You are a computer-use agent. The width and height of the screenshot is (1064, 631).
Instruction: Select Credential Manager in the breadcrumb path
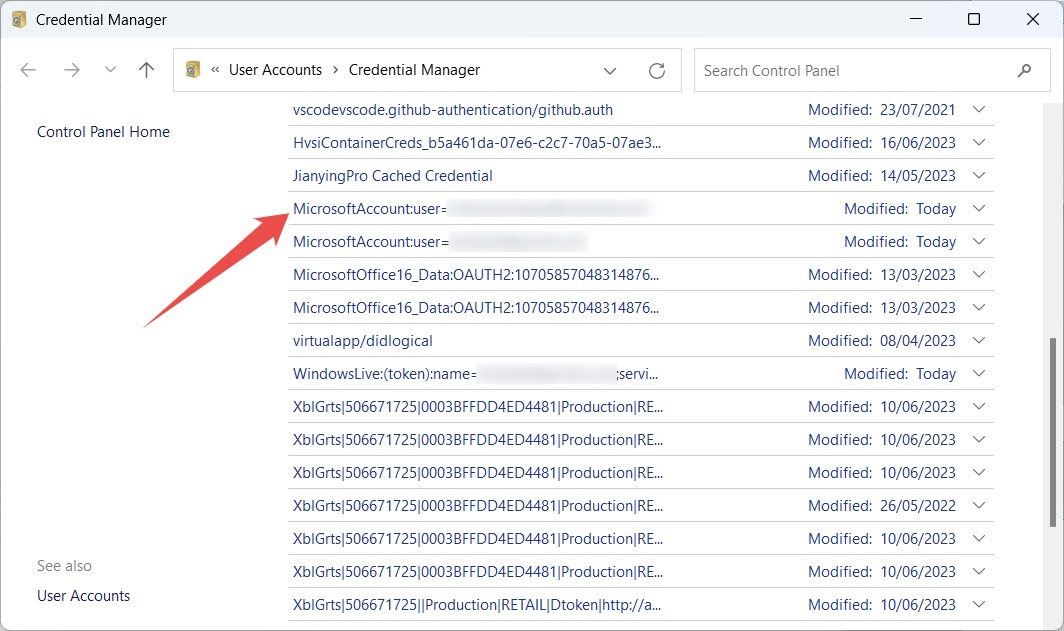click(x=414, y=70)
